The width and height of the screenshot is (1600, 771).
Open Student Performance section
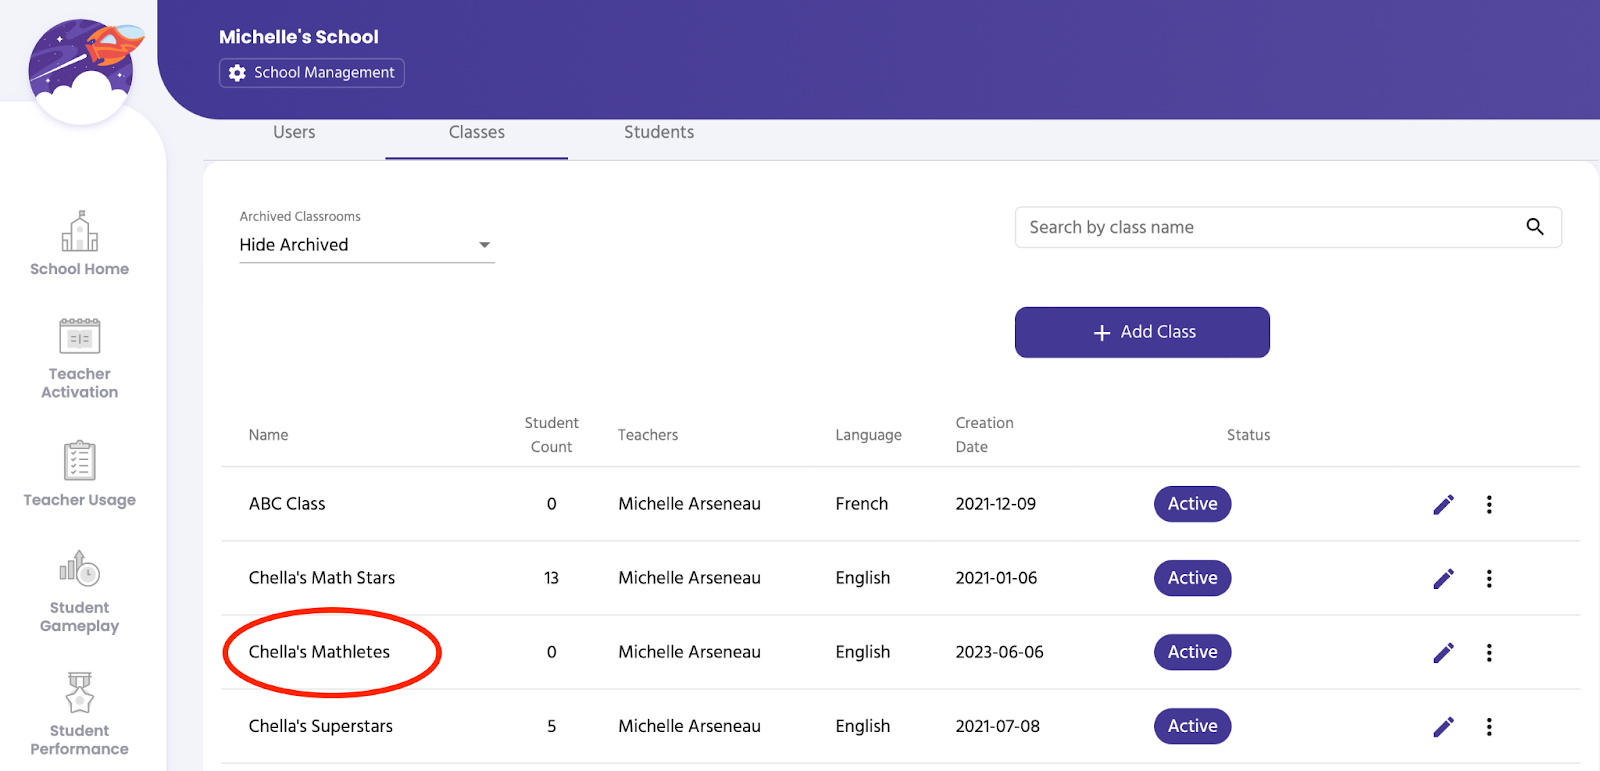(79, 714)
